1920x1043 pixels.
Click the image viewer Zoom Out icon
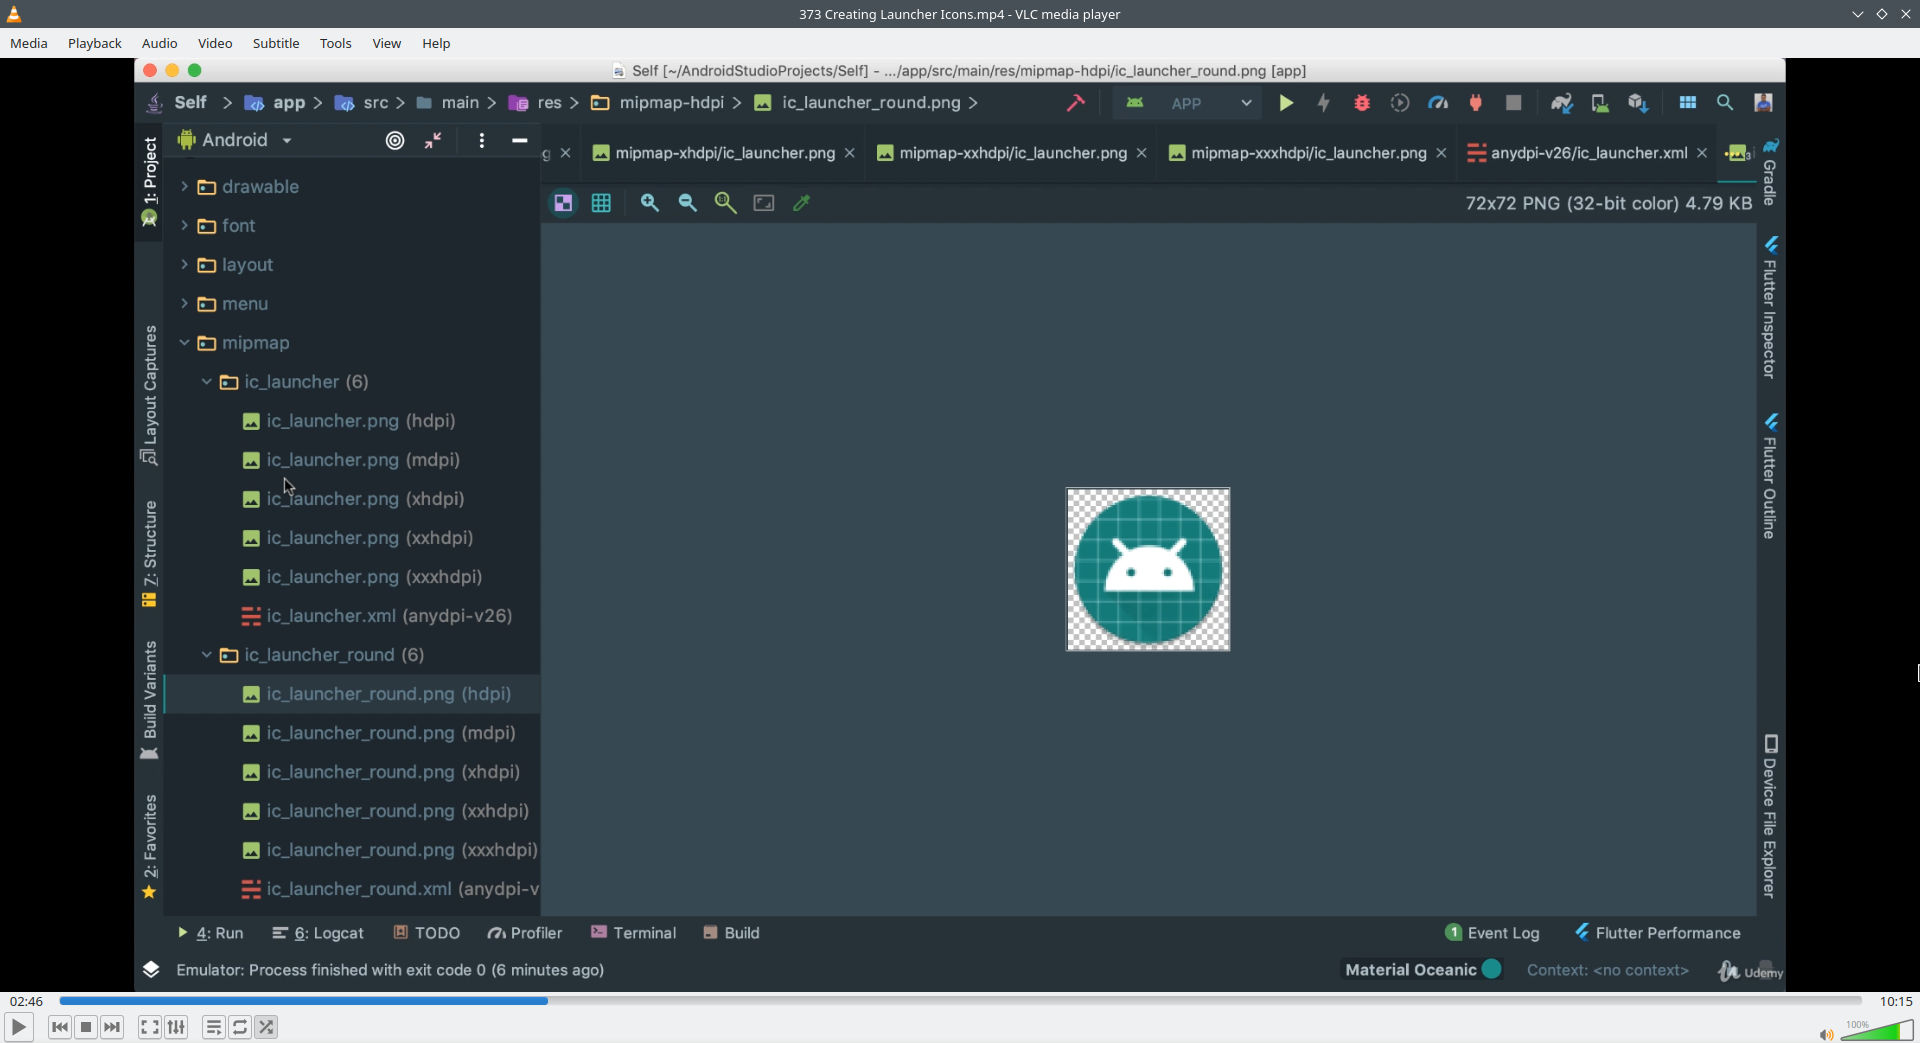[x=688, y=203]
